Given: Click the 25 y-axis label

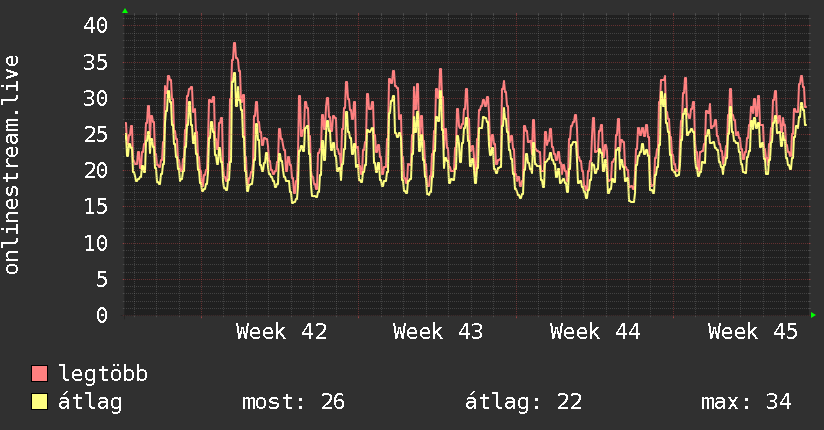Looking at the screenshot, I should pos(96,135).
